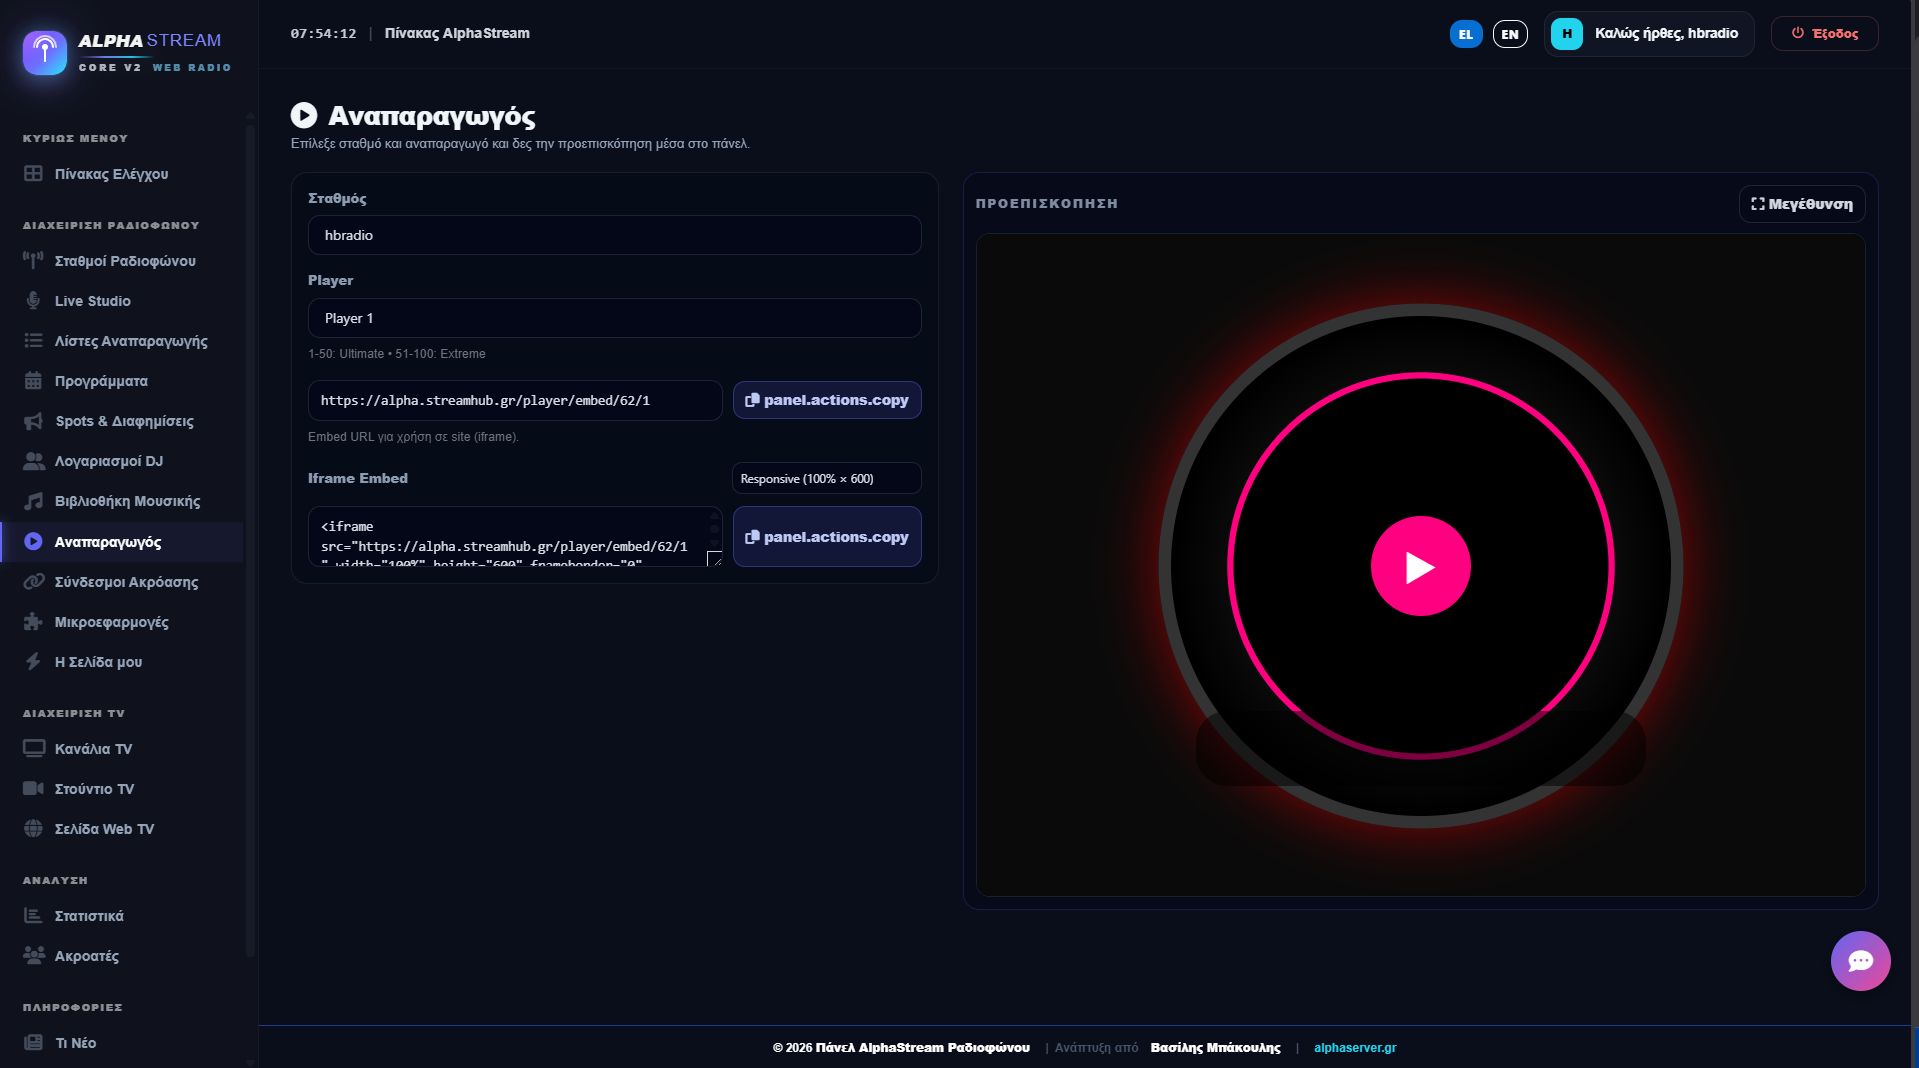Click the AlphaStream antenna logo icon
The image size is (1919, 1068).
point(45,52)
